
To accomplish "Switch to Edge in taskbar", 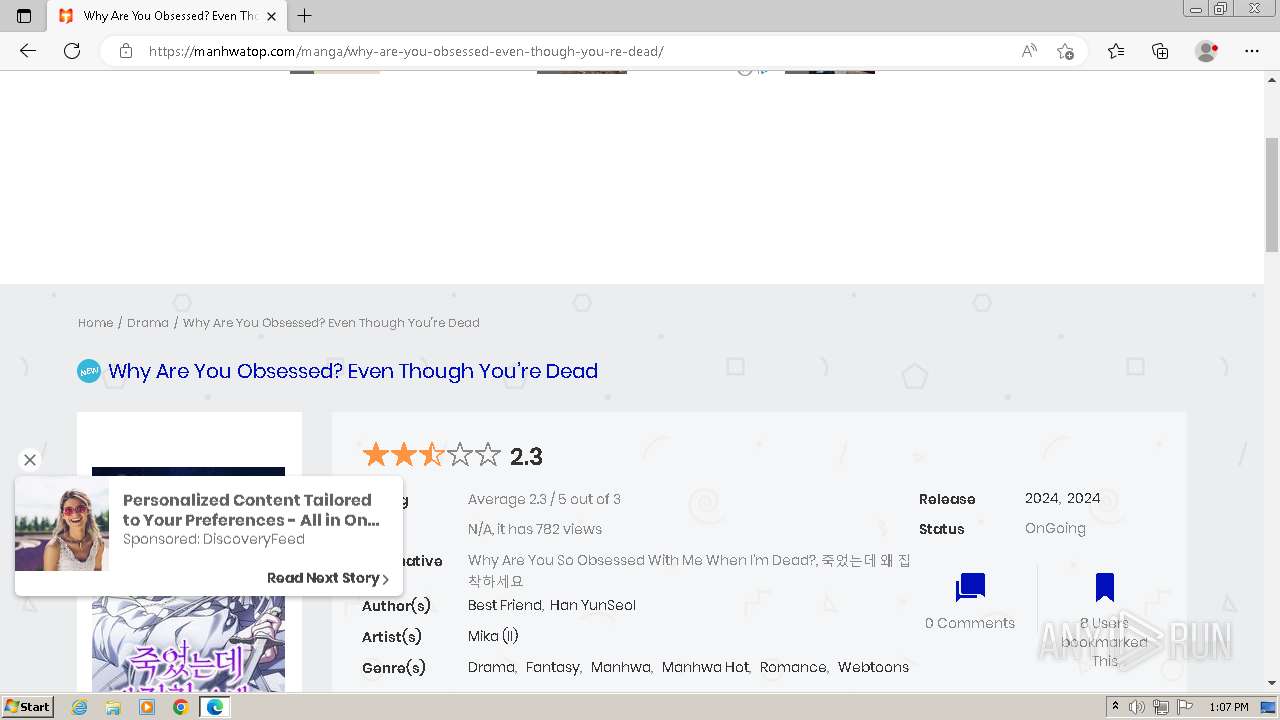I will (x=214, y=707).
